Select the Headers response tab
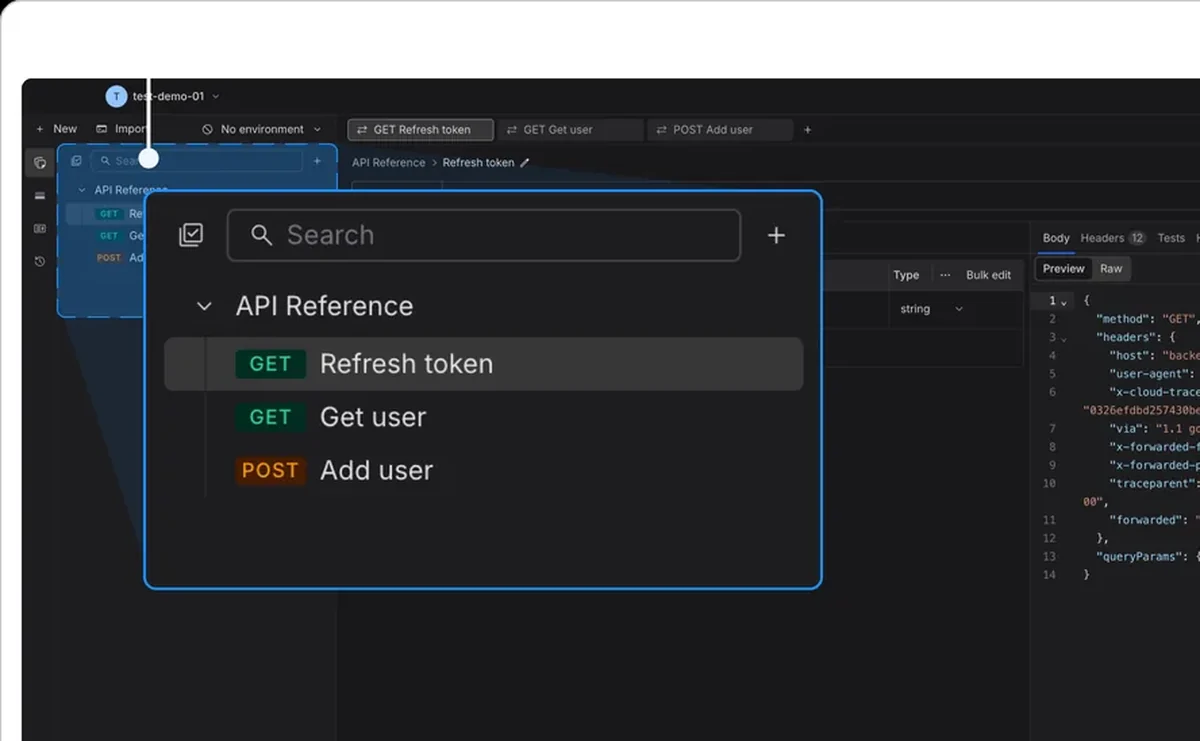 [1112, 238]
